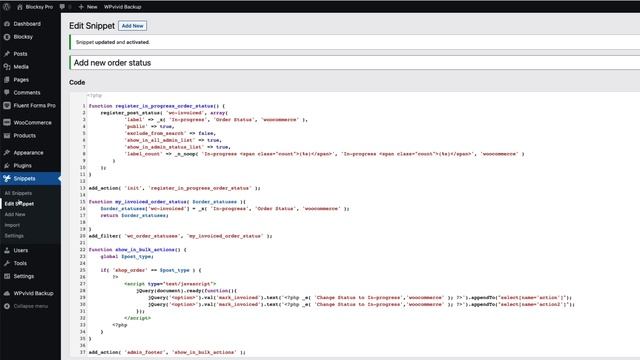Open WPvivid Backup in top admin bar
This screenshot has width=640, height=360.
122,7
